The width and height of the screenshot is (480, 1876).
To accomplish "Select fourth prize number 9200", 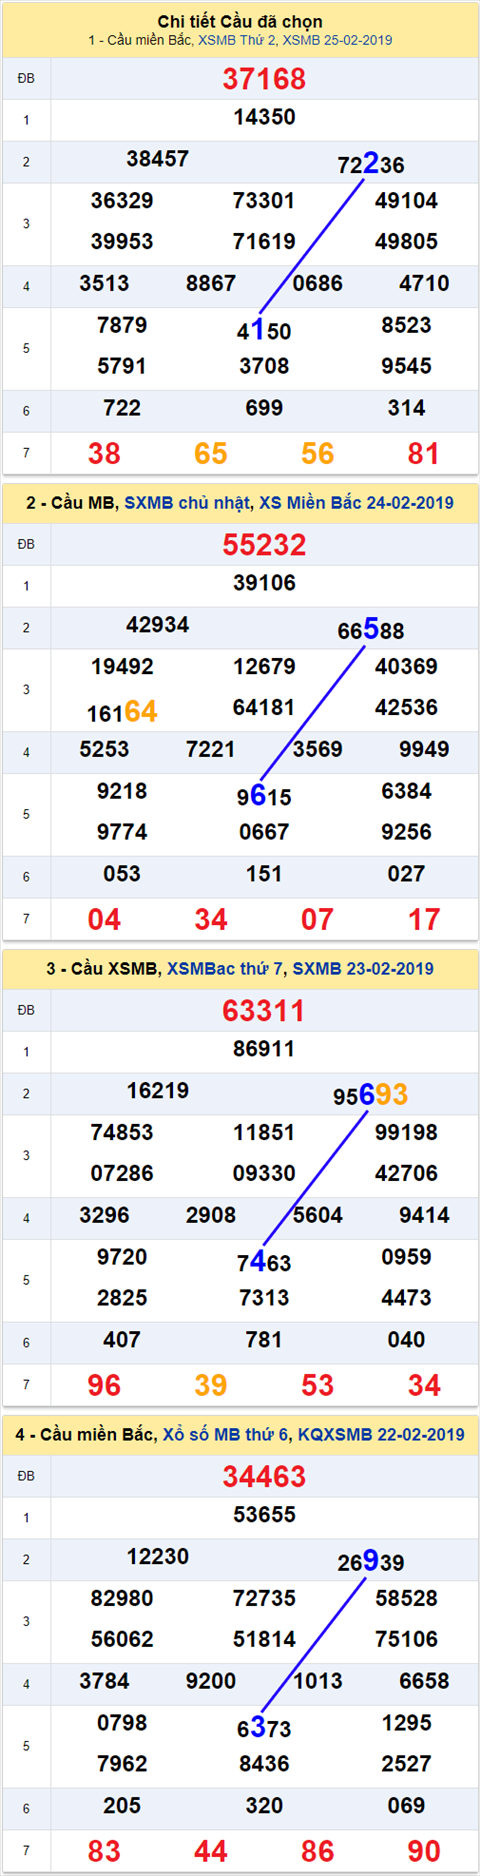I will [x=211, y=1682].
